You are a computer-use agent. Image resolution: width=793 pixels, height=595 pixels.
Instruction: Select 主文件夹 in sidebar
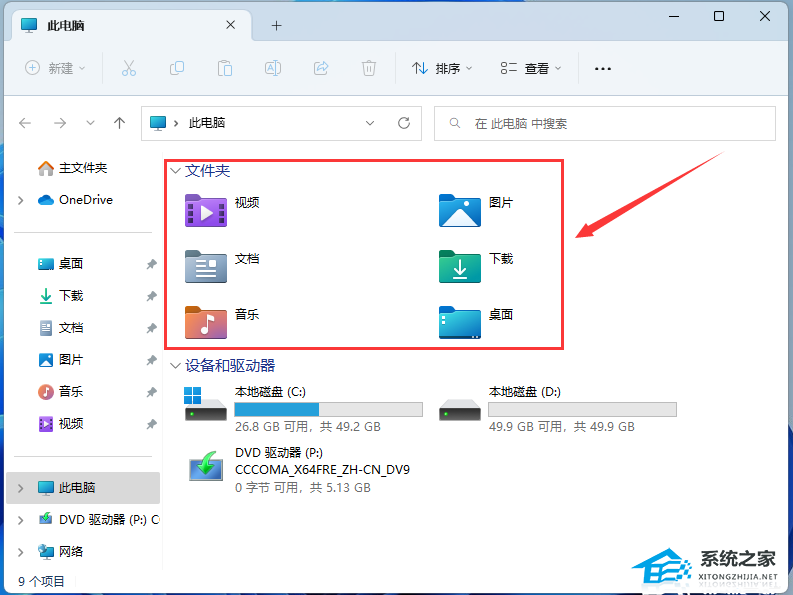pos(72,168)
